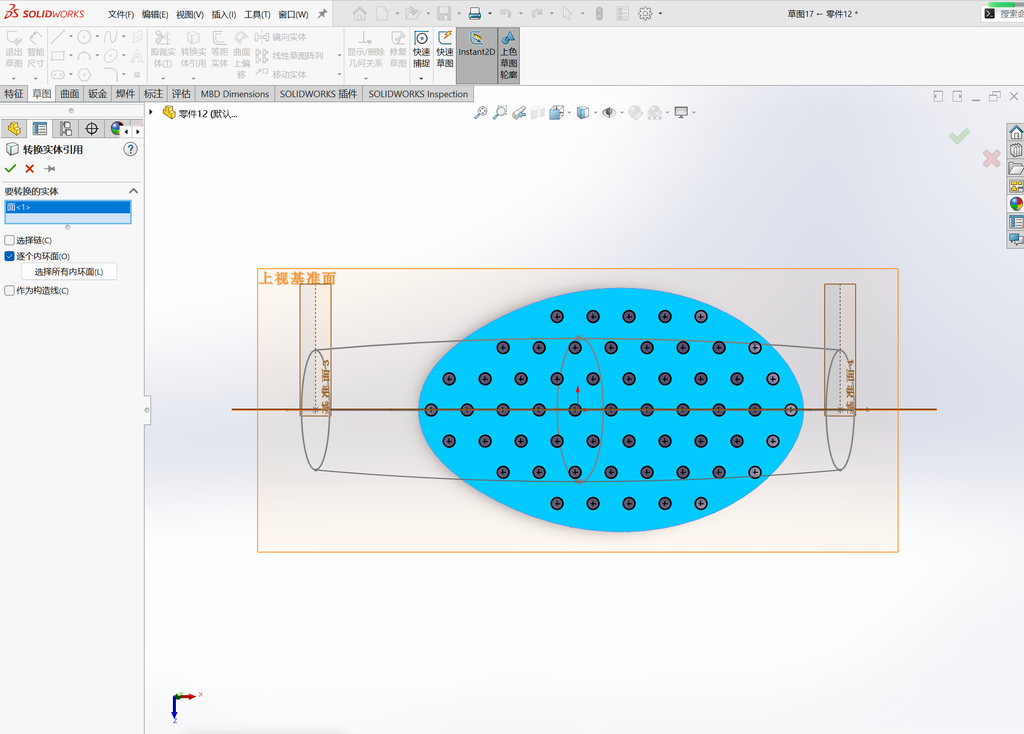Open the 窗口(W) menu

293,14
